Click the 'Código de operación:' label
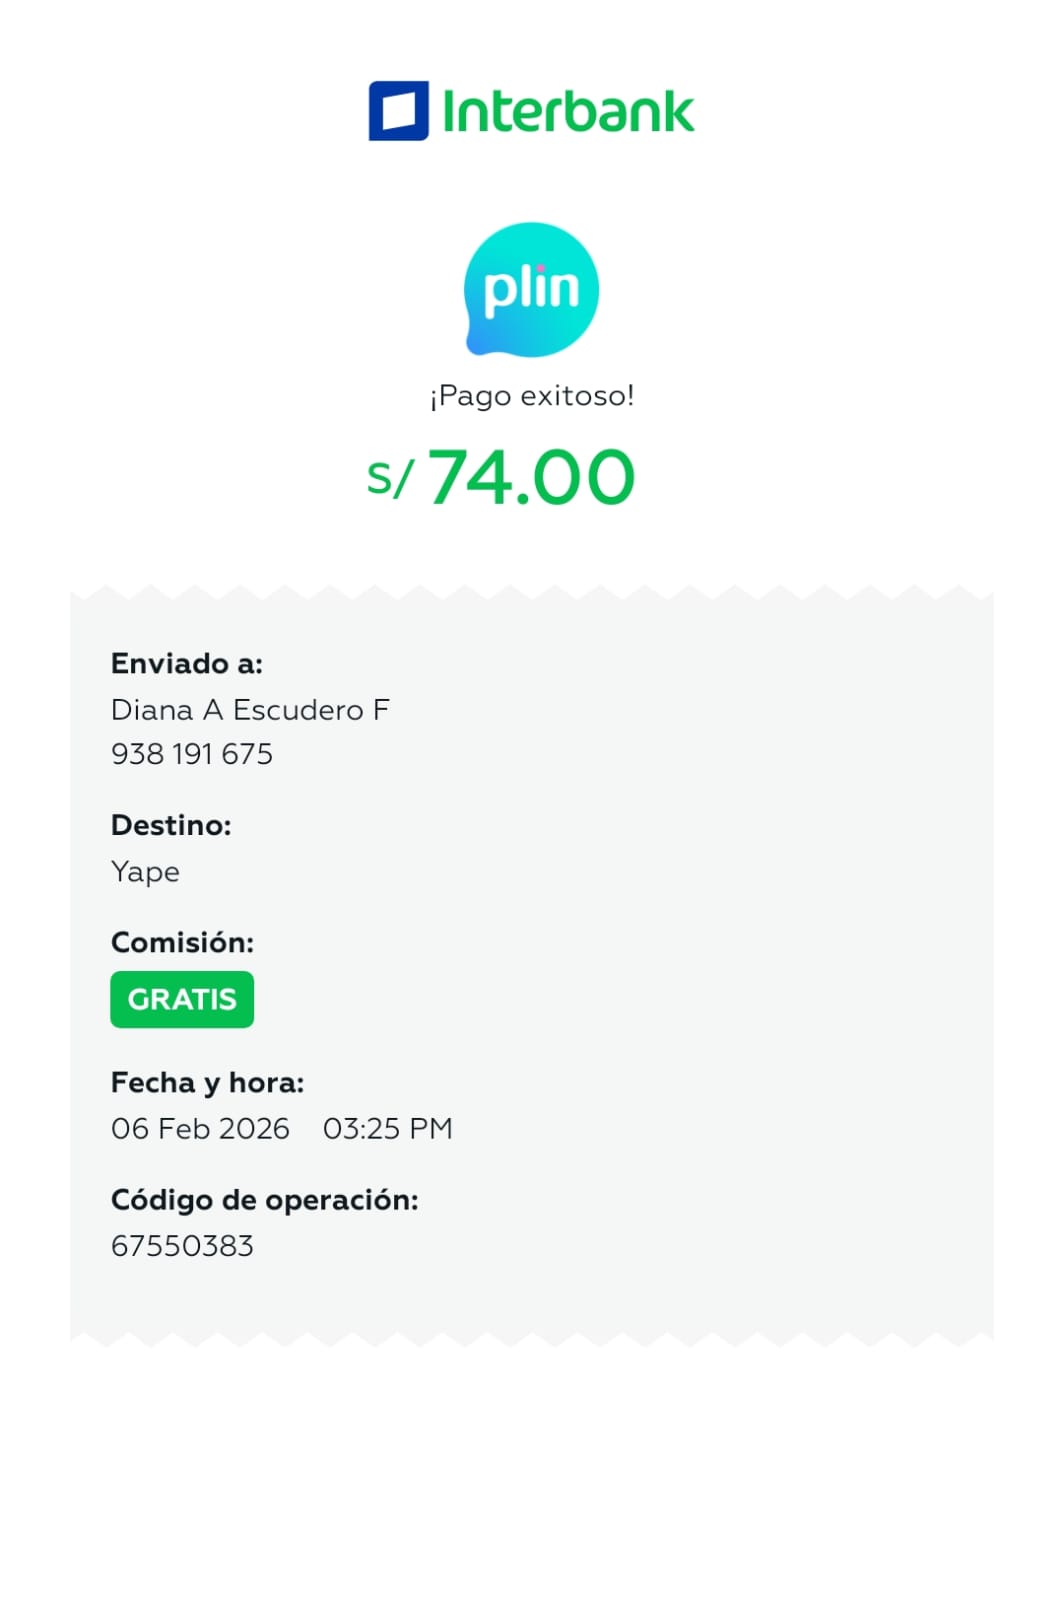The width and height of the screenshot is (1064, 1600). pos(264,1199)
